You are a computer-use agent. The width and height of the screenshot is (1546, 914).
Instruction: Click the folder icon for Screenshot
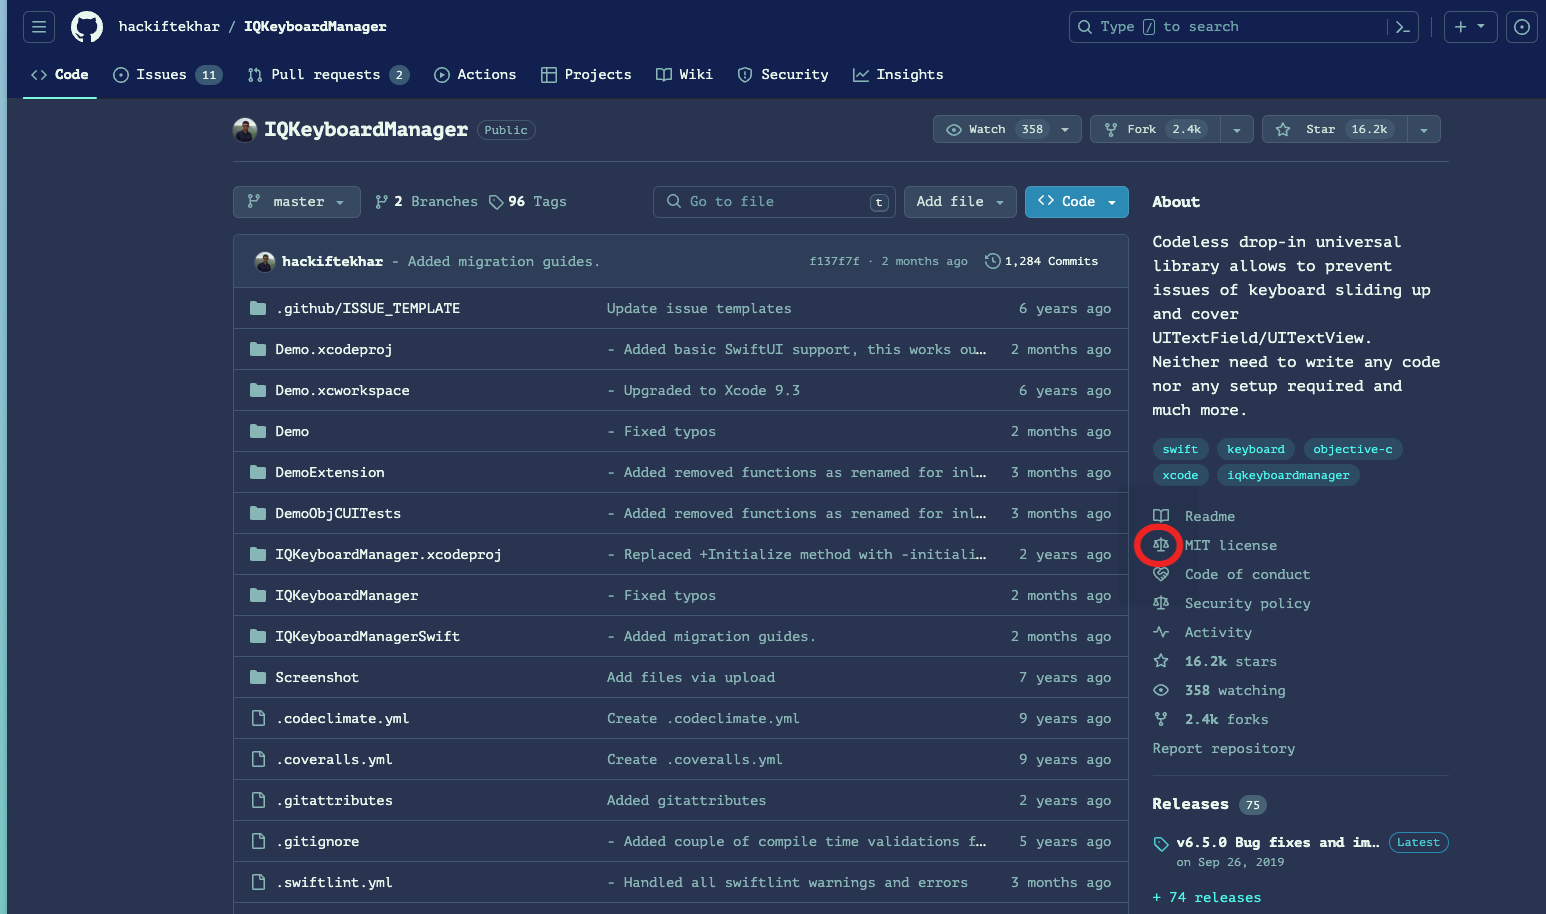[258, 677]
